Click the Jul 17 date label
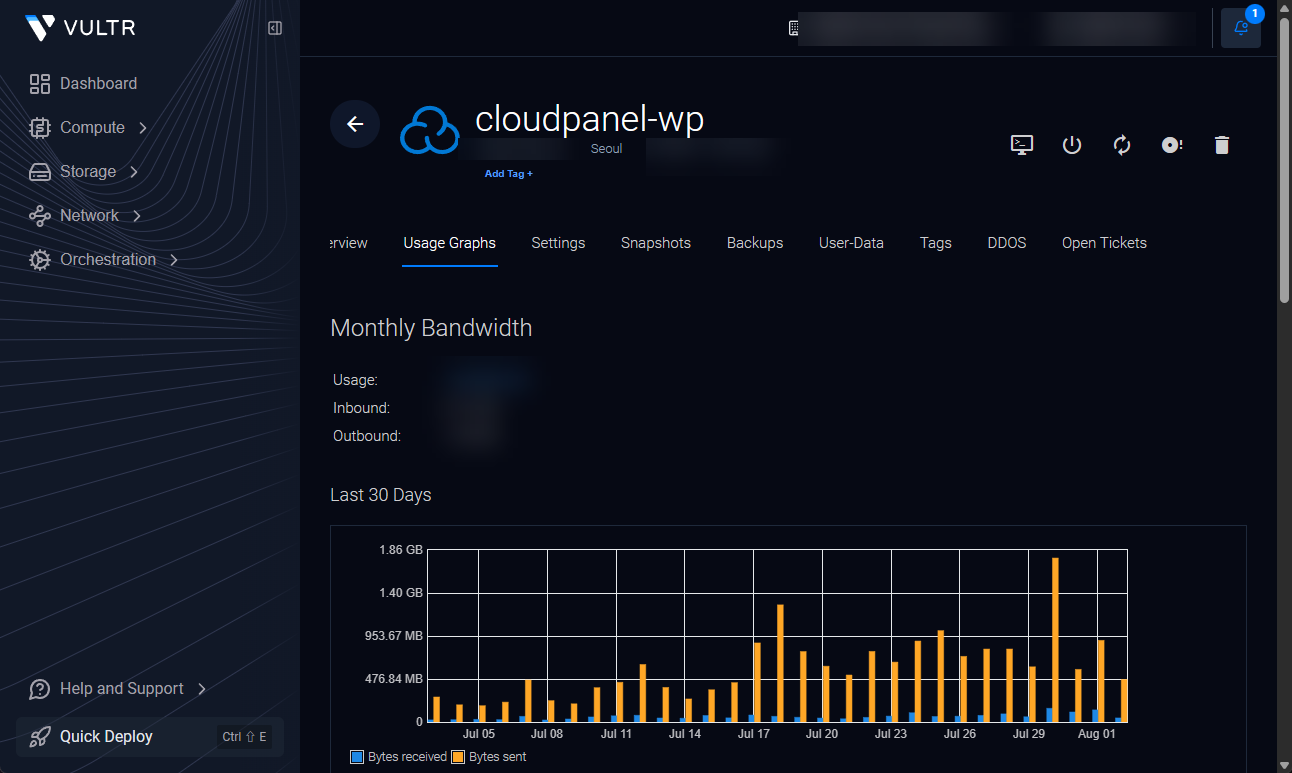The image size is (1292, 773). pos(754,734)
